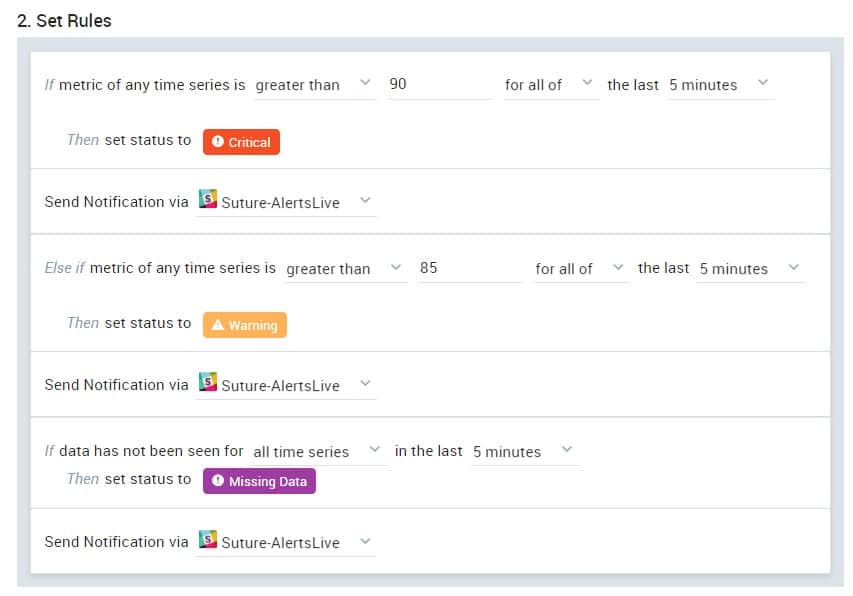The width and height of the screenshot is (853, 596).
Task: Click threshold field containing 85
Action: [x=469, y=269]
